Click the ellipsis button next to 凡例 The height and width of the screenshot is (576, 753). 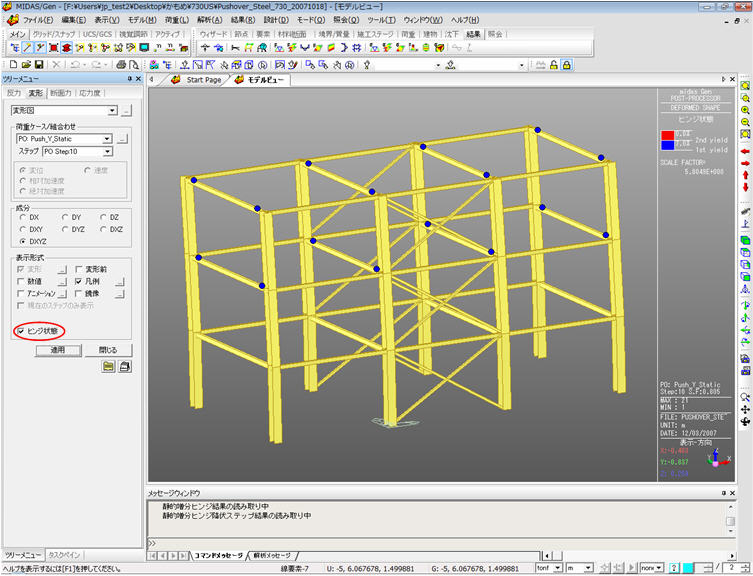click(x=120, y=282)
